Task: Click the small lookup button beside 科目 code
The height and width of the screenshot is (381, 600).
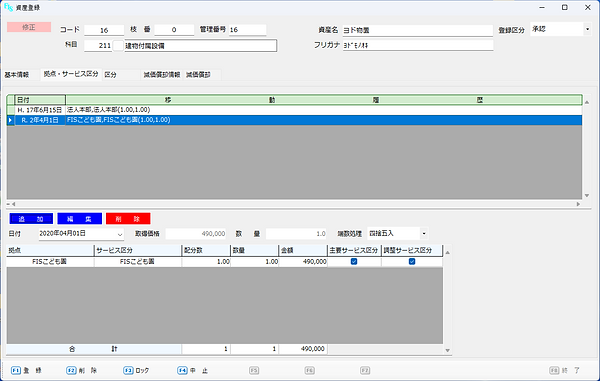Action: (118, 46)
